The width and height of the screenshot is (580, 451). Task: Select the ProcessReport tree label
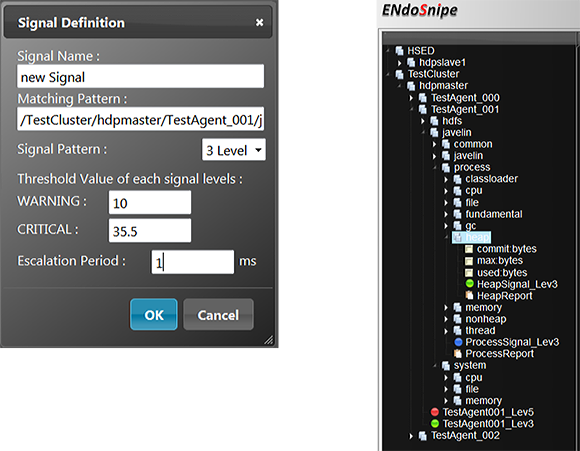tap(499, 354)
